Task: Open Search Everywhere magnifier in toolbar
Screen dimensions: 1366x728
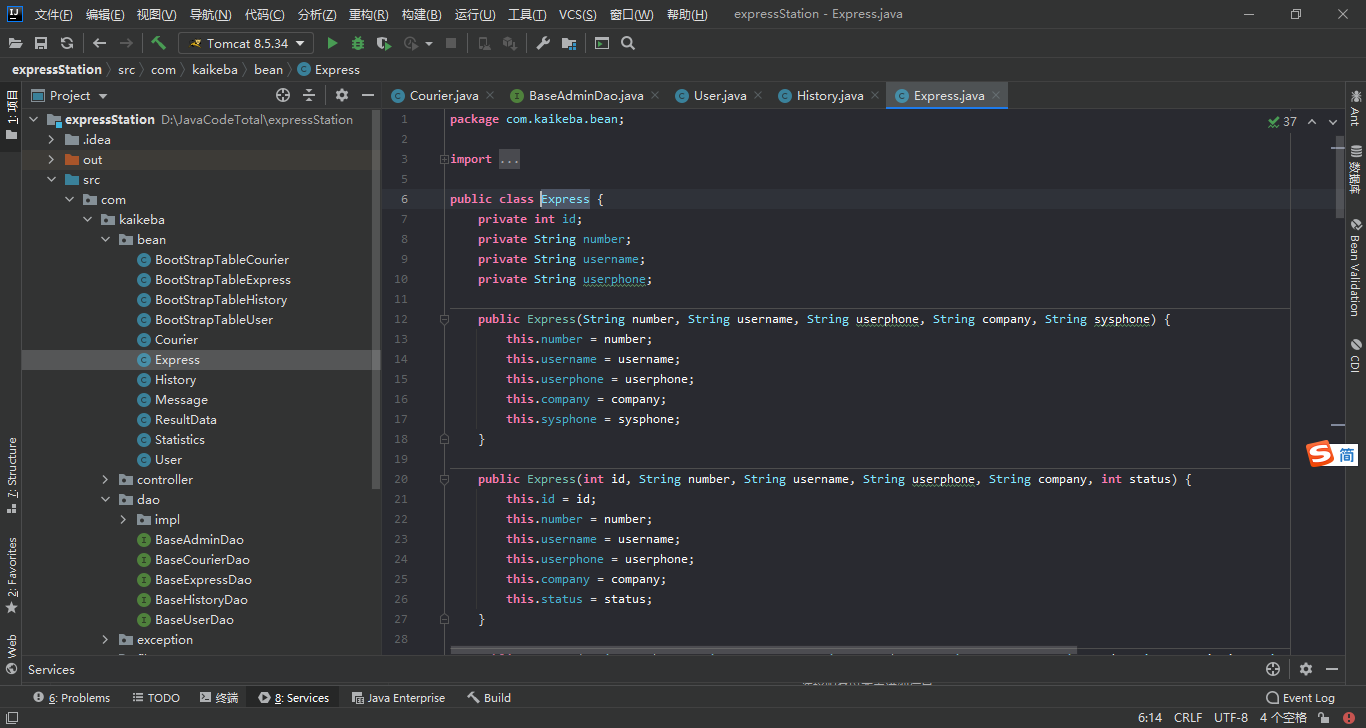Action: (x=628, y=43)
